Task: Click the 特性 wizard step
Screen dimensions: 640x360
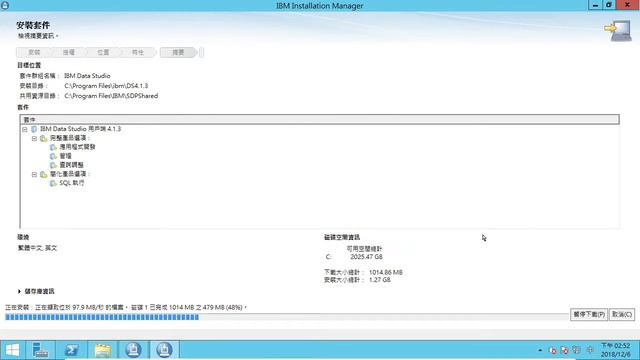Action: (138, 52)
